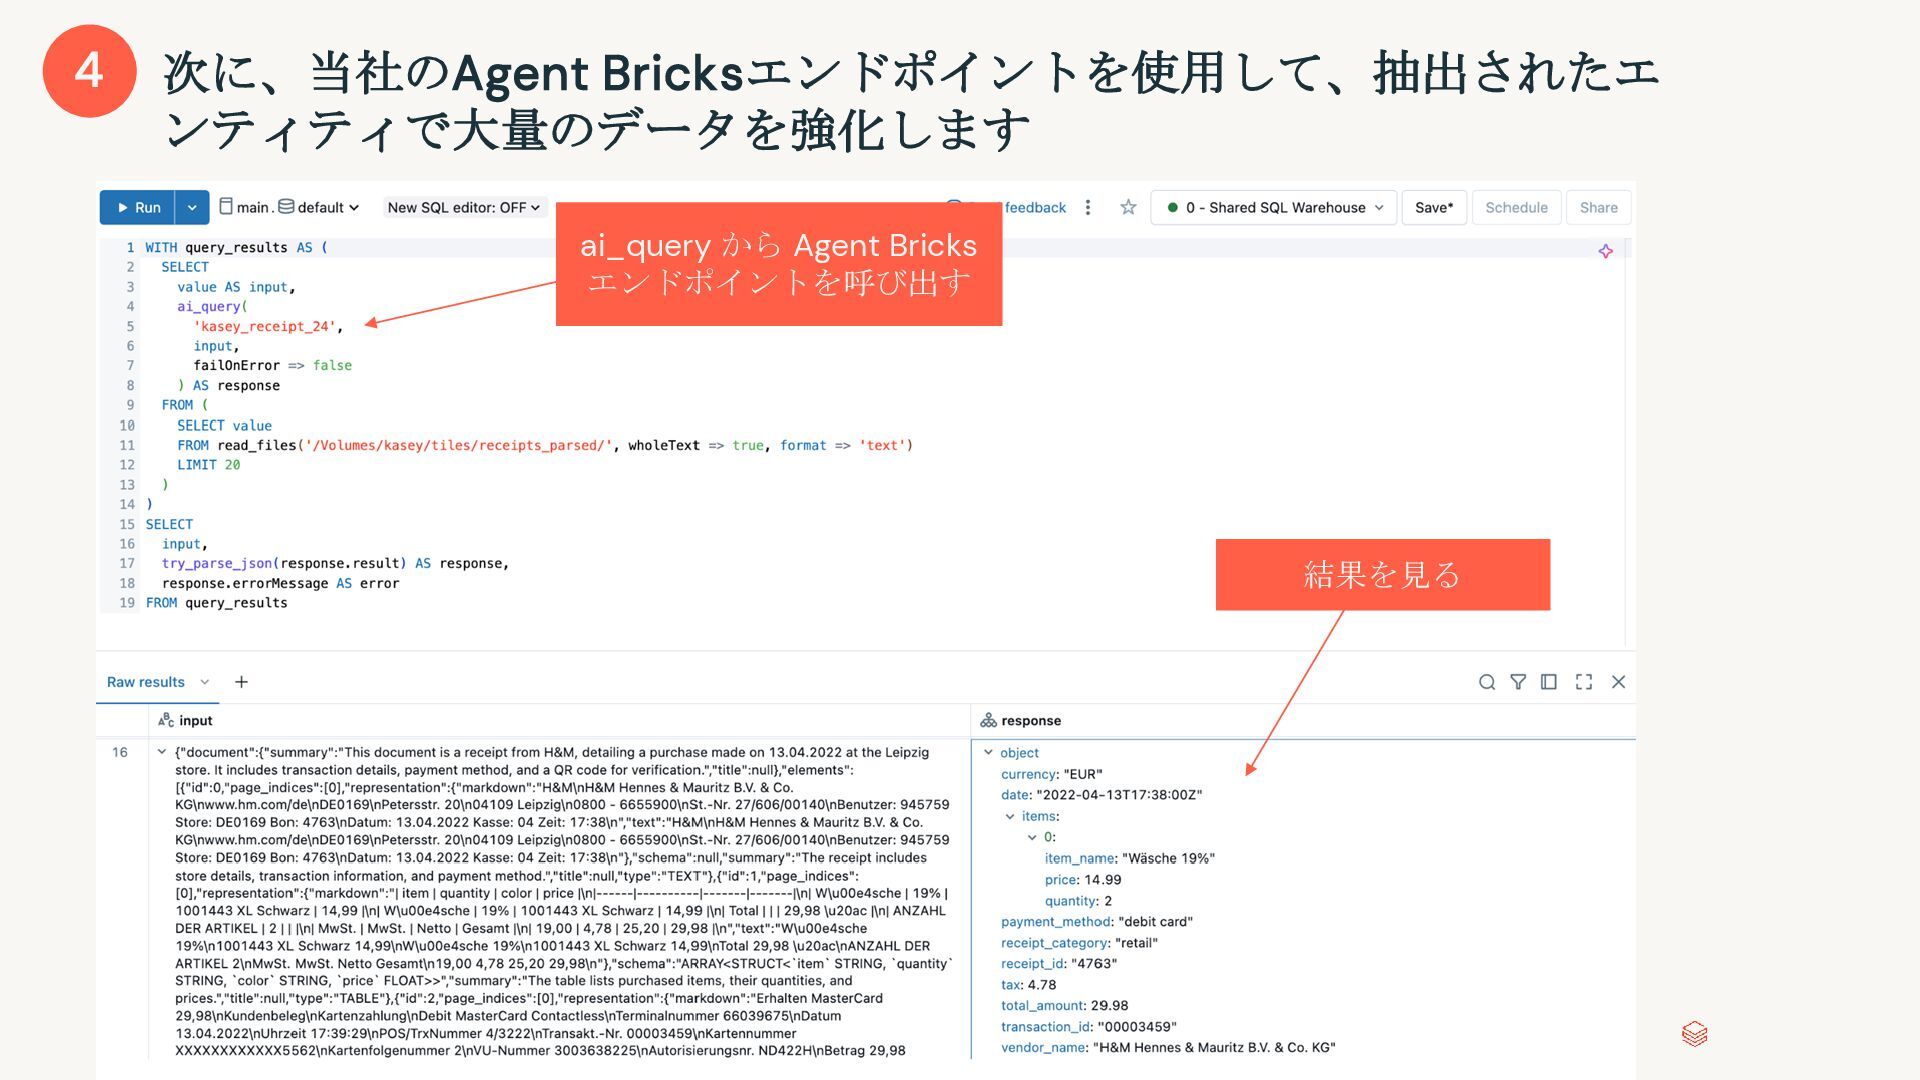Collapse the items tree node

[1010, 816]
